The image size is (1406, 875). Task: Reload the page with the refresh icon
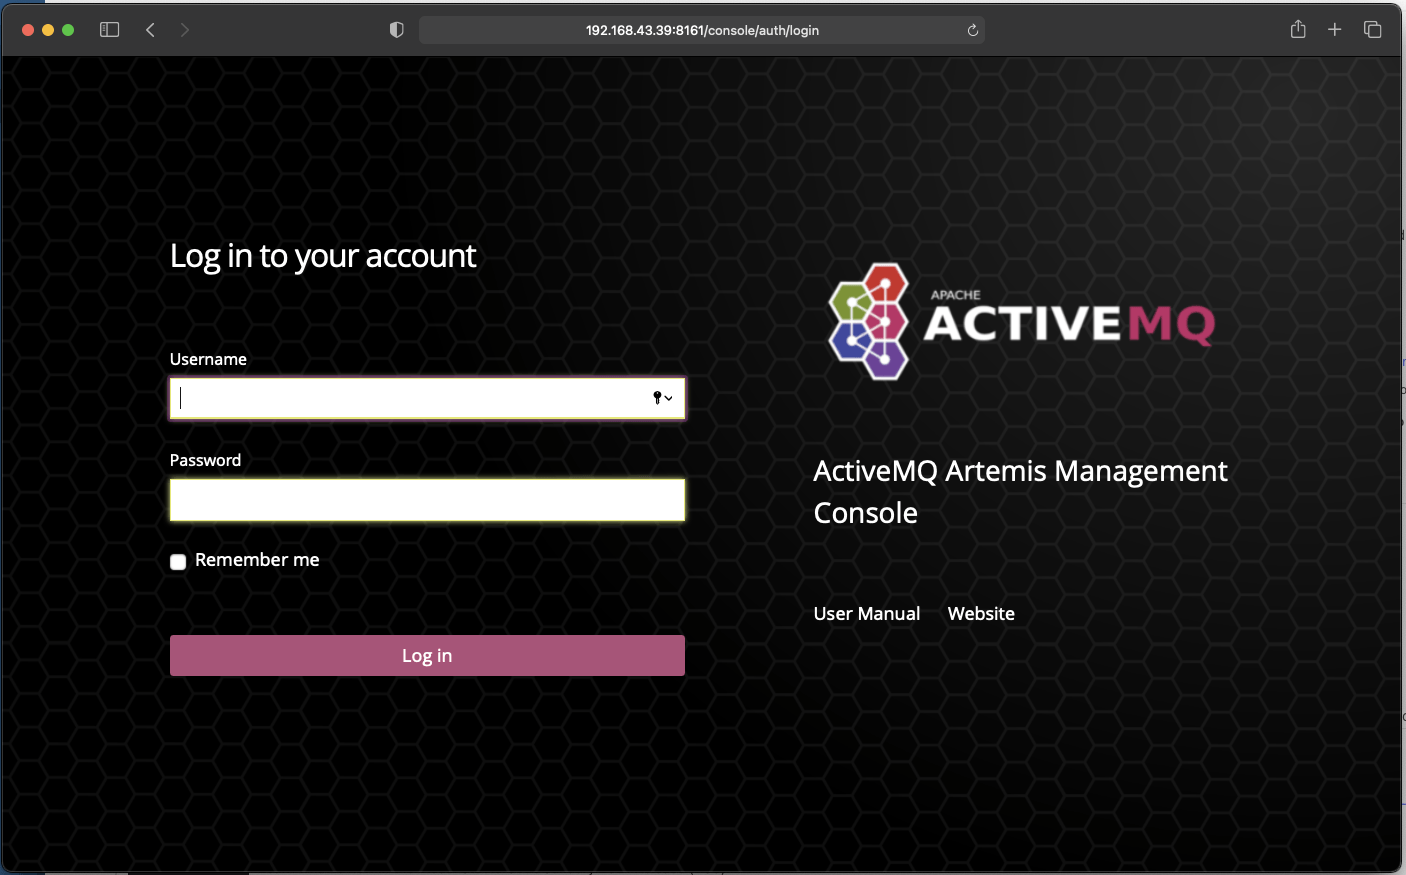click(972, 30)
